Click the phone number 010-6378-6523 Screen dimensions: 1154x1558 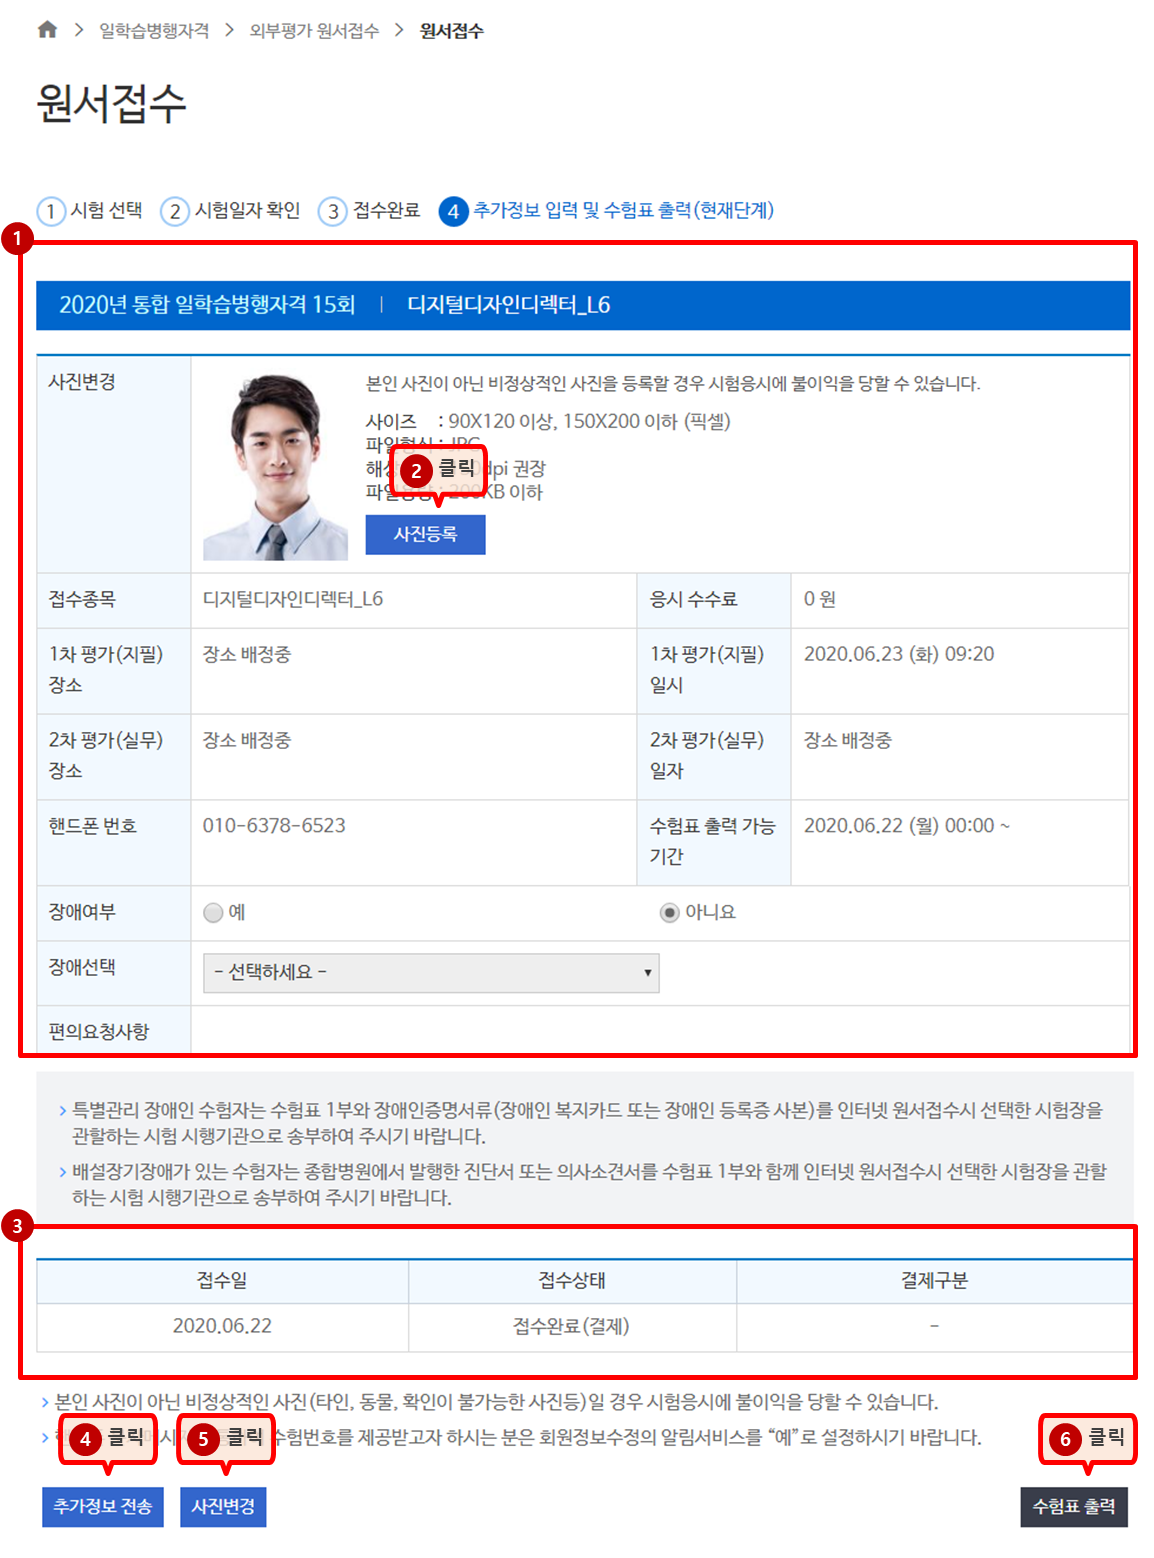click(274, 825)
